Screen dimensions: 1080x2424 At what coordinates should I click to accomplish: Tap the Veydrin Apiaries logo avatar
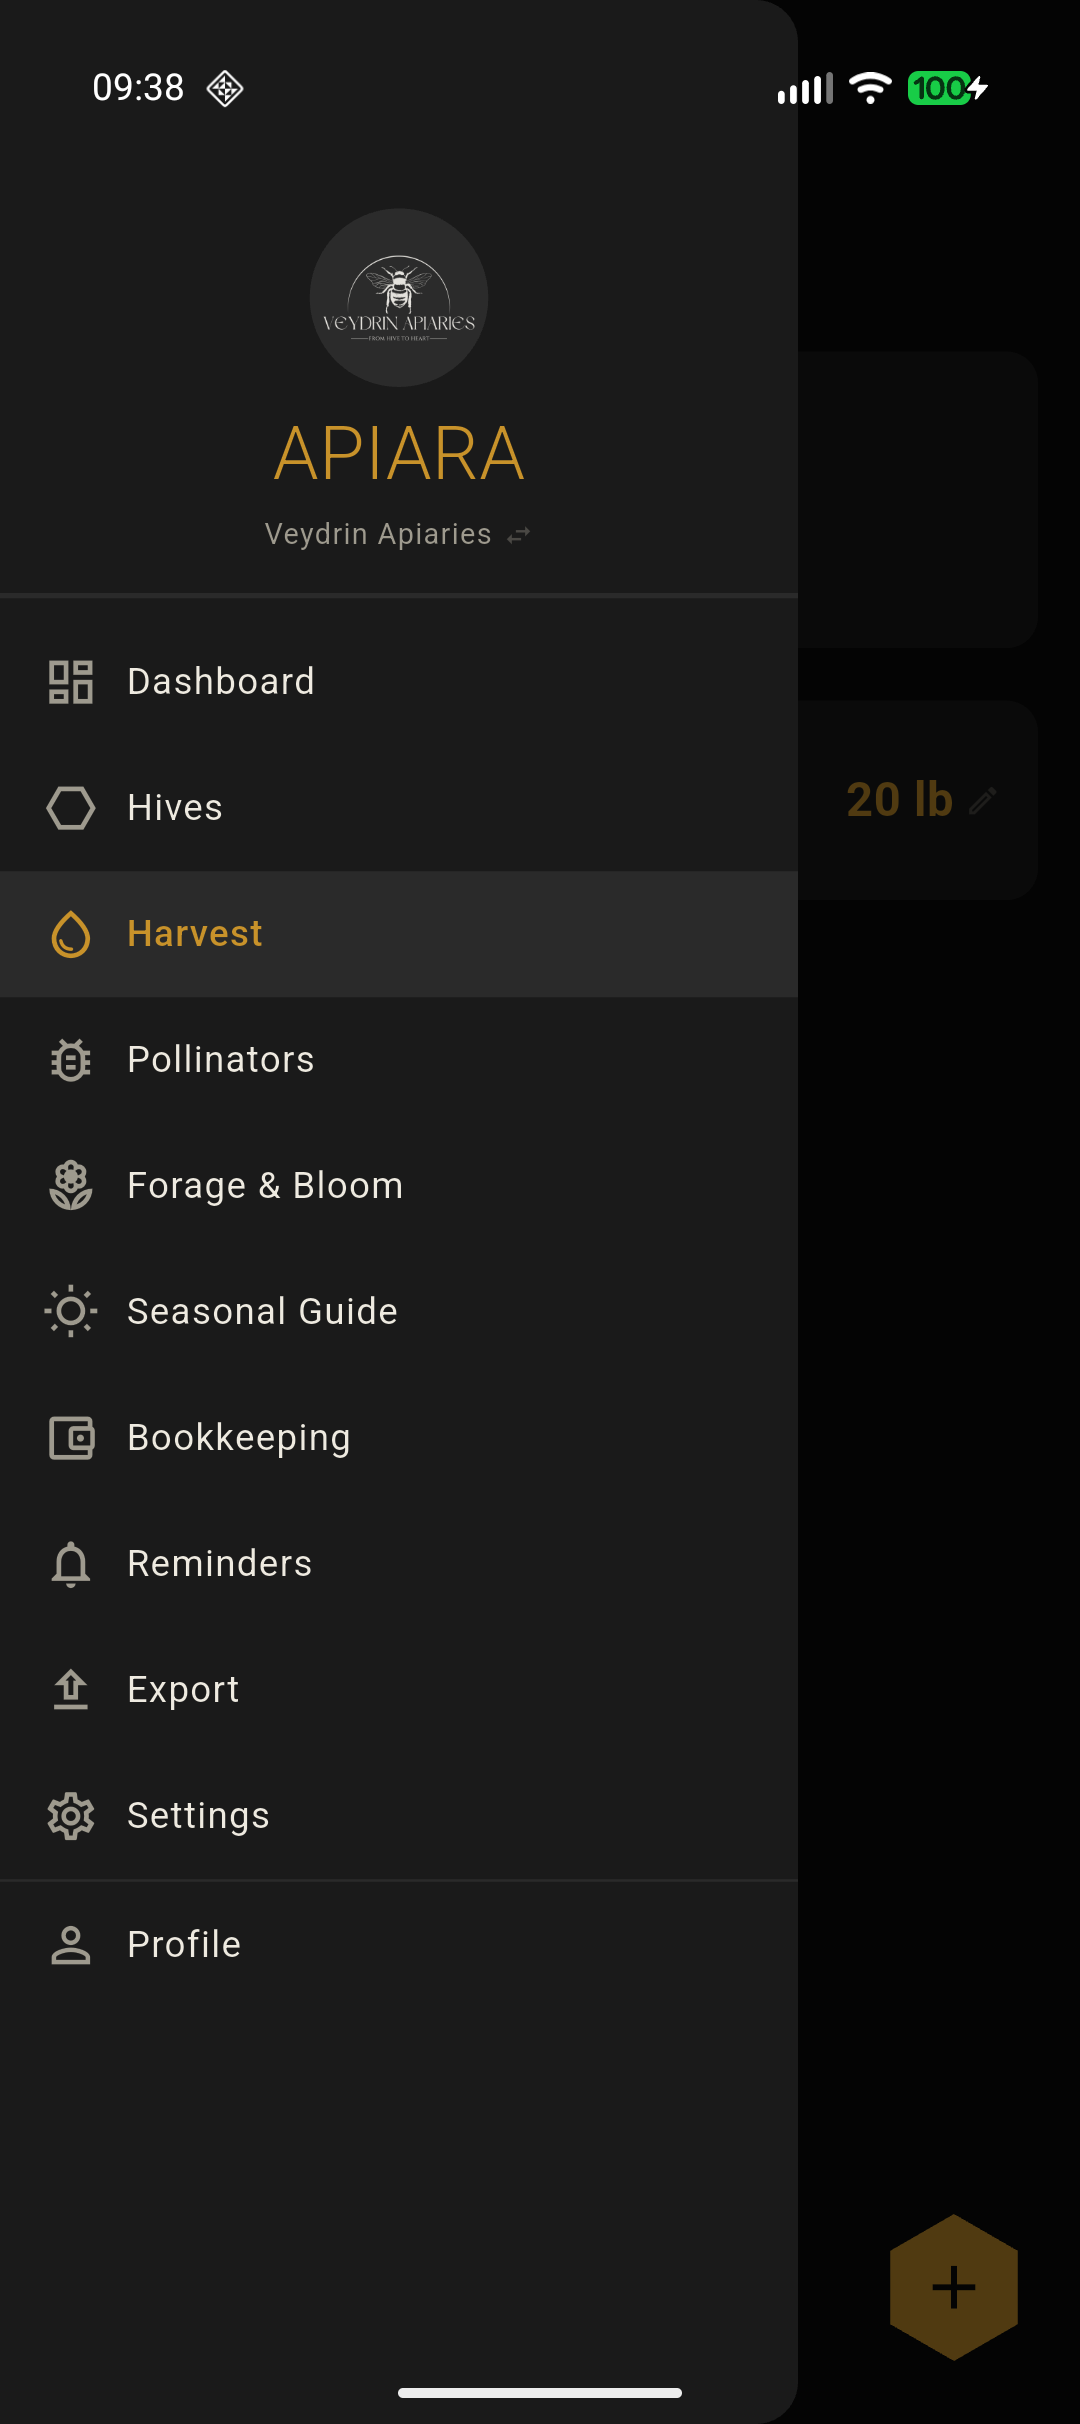point(399,298)
